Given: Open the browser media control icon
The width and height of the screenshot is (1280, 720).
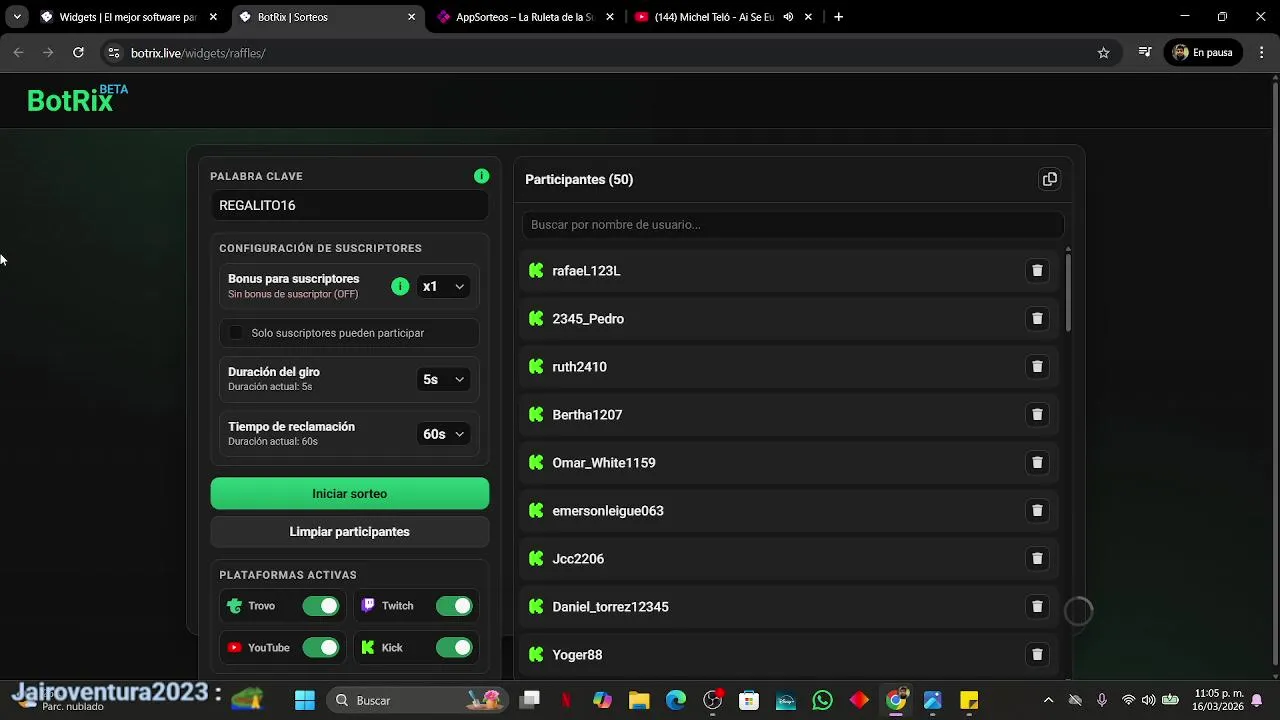Looking at the screenshot, I should point(1145,53).
